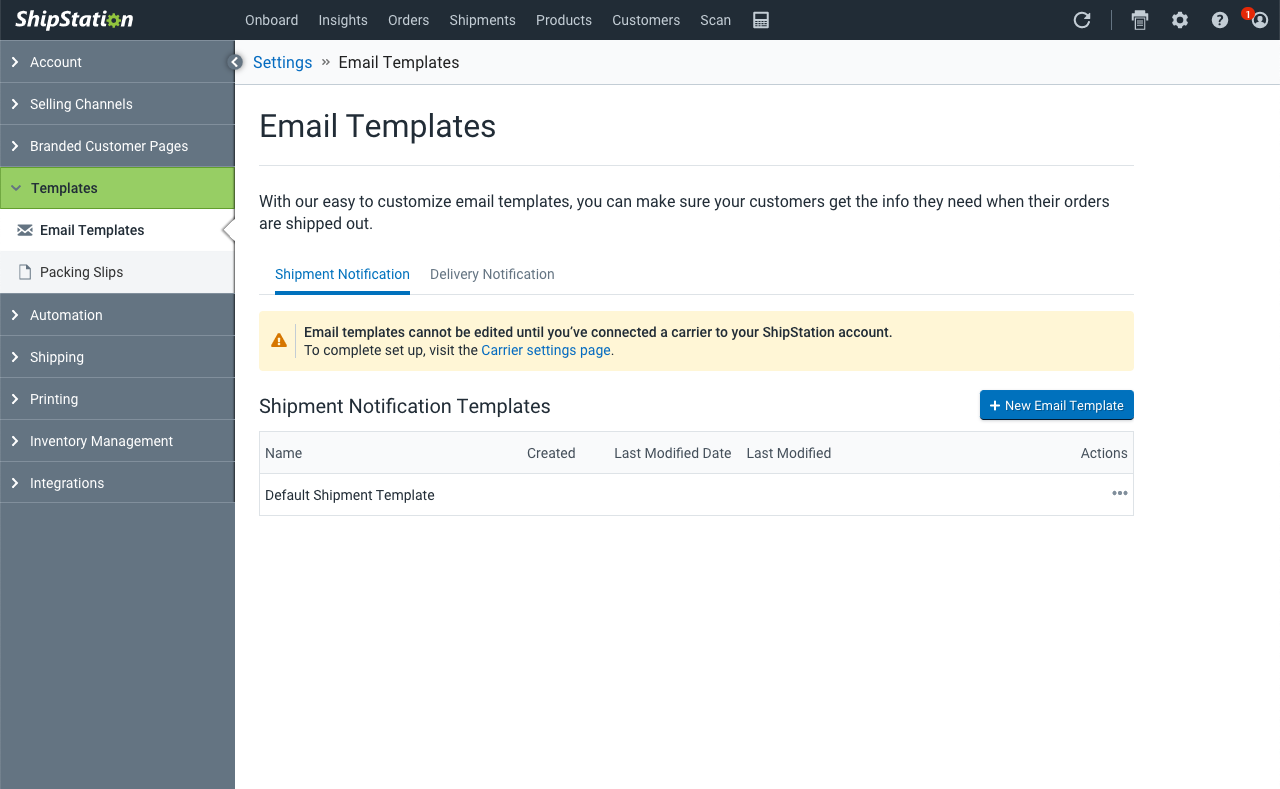Open actions for Default Shipment Template

click(x=1119, y=493)
